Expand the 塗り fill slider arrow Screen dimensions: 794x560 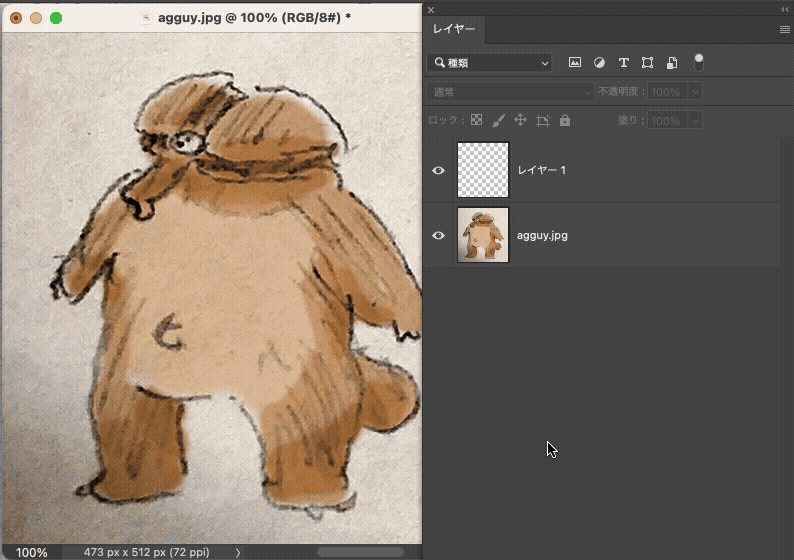click(695, 121)
